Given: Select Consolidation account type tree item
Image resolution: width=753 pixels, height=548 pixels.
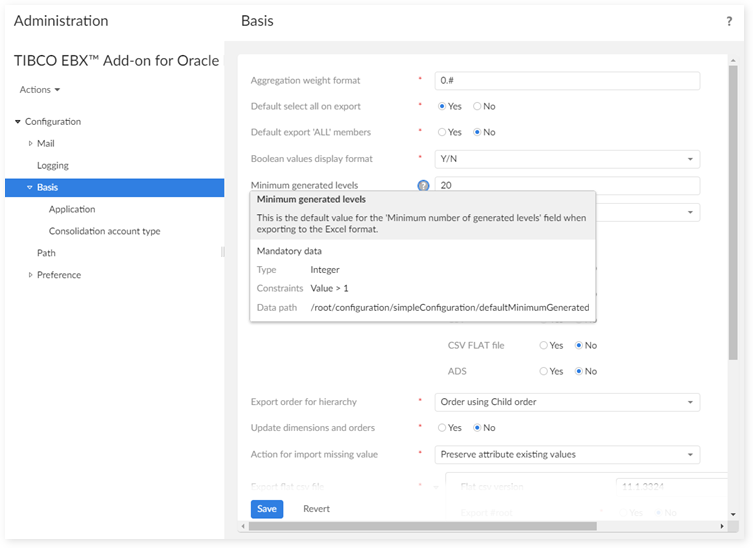Looking at the screenshot, I should [104, 232].
